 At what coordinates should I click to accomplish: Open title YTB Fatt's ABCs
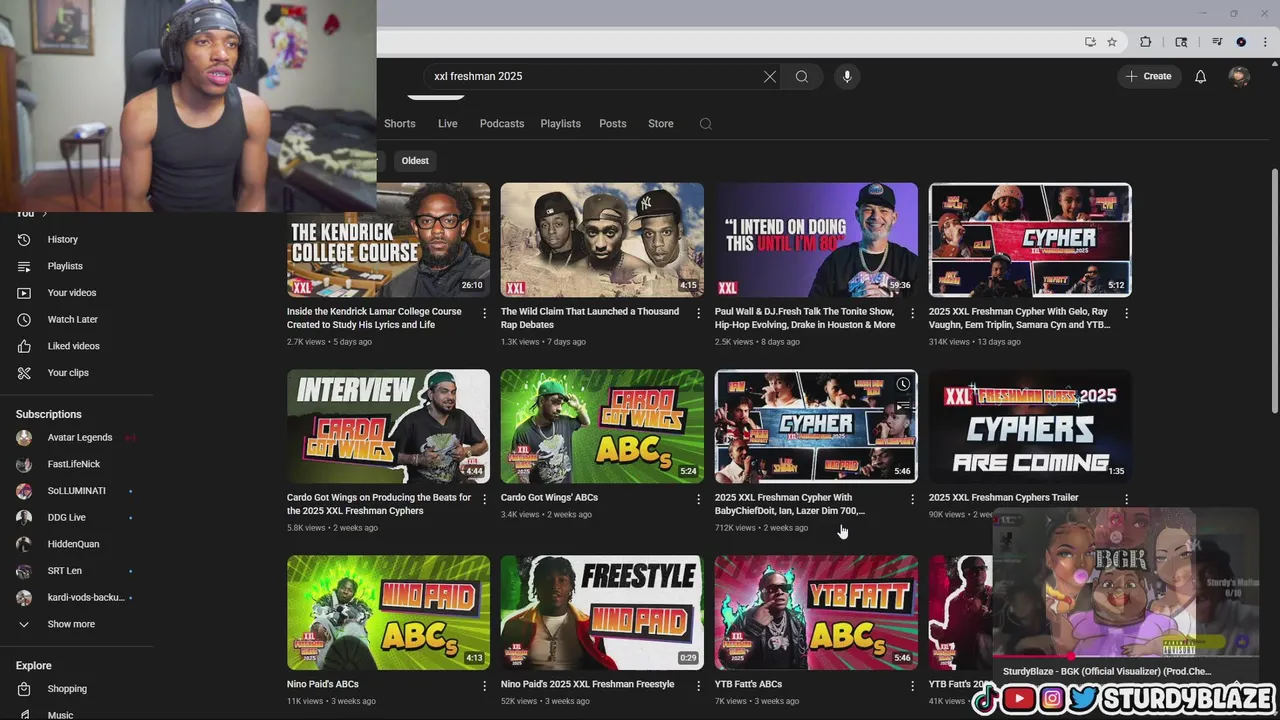tap(748, 684)
